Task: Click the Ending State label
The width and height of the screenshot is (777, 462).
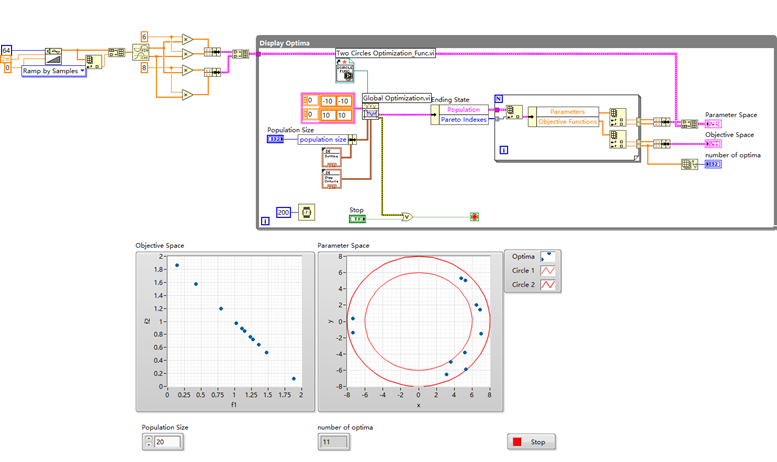Action: 450,100
